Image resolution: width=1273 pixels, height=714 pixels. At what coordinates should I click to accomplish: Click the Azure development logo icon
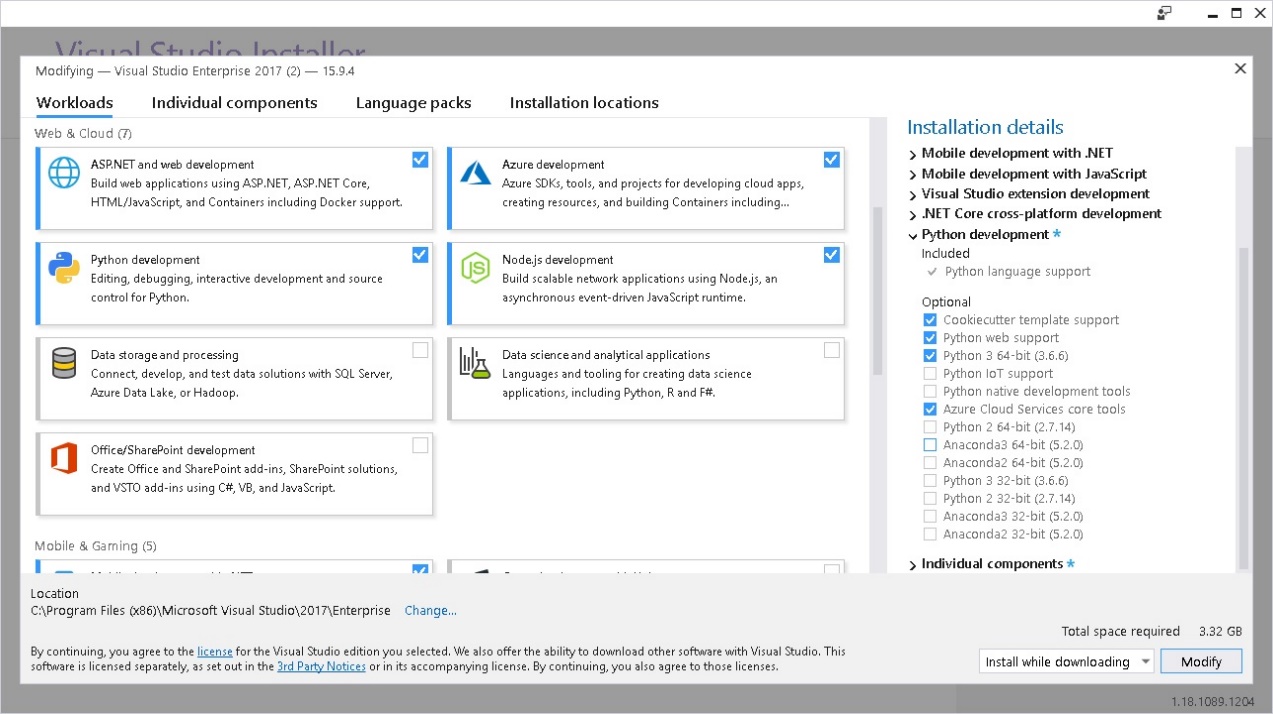(x=475, y=172)
